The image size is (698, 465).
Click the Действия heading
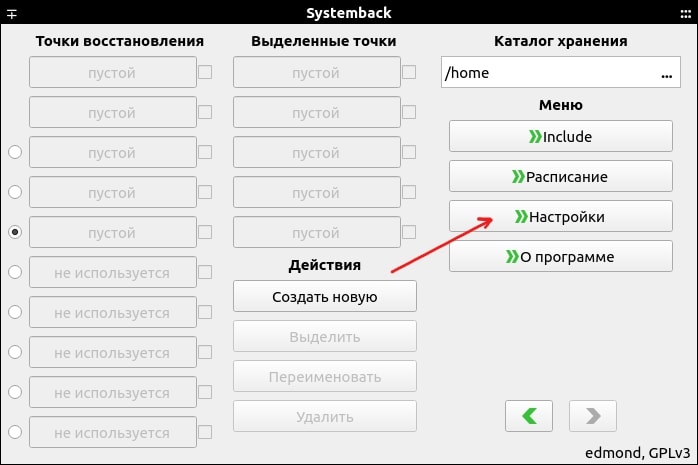coord(325,265)
